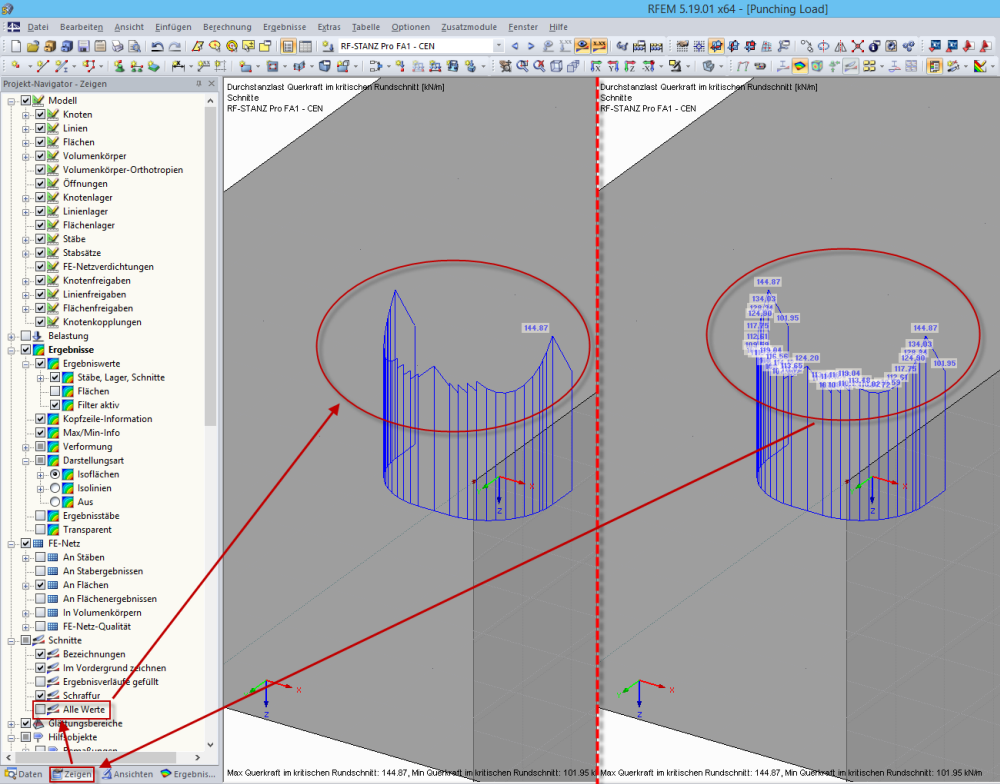The height and width of the screenshot is (784, 1000).
Task: Open the Bearbeiten menu
Action: [81, 27]
